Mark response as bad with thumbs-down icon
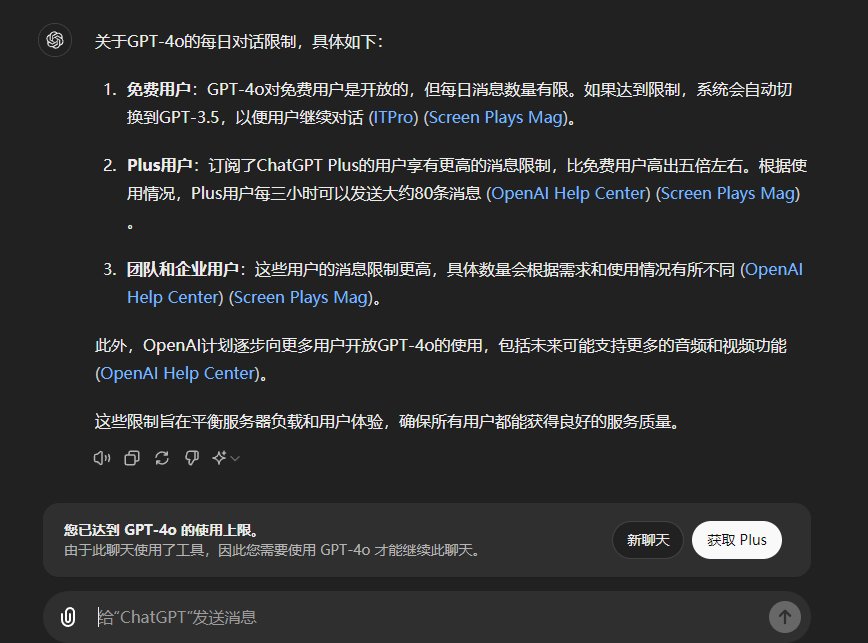This screenshot has height=643, width=868. (192, 458)
